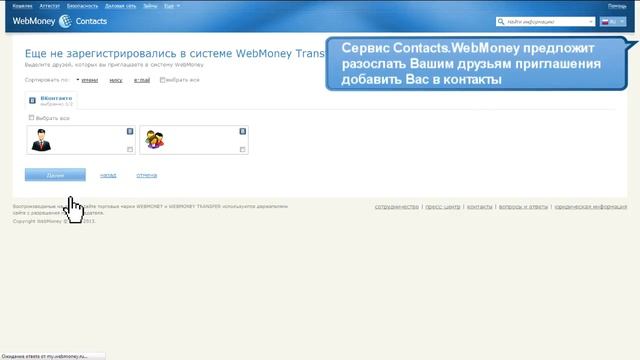Open the 'пресс-центр' footer link
The height and width of the screenshot is (360, 640).
[442, 207]
